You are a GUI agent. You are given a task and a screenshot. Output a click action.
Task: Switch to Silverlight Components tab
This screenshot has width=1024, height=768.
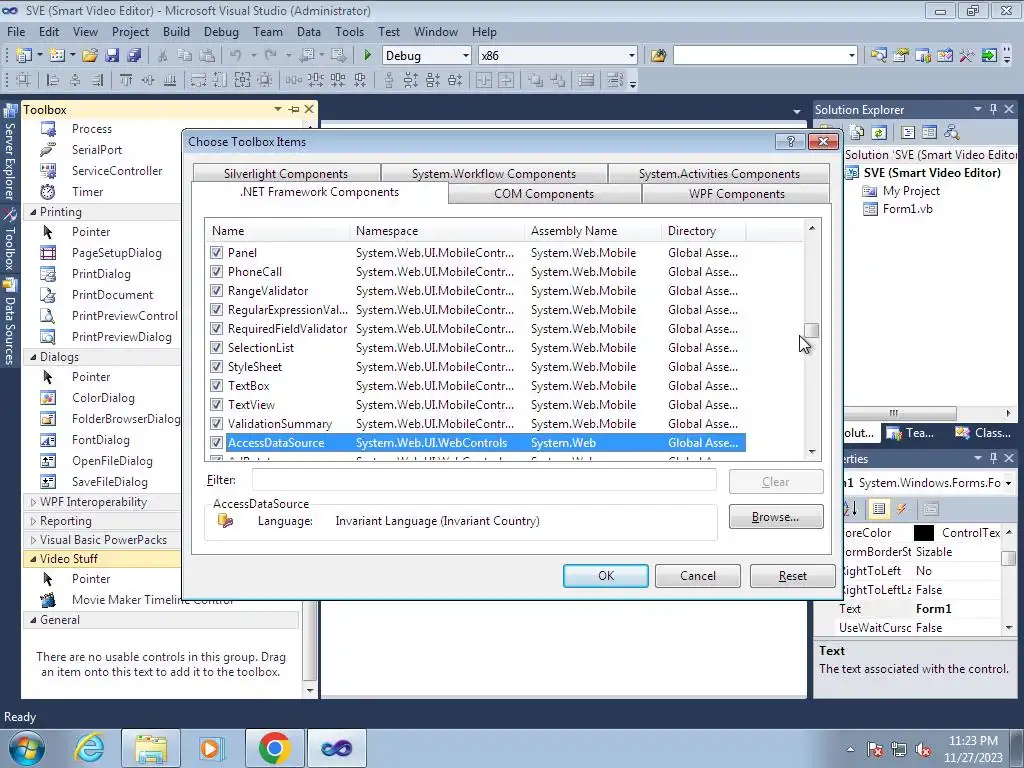point(286,174)
